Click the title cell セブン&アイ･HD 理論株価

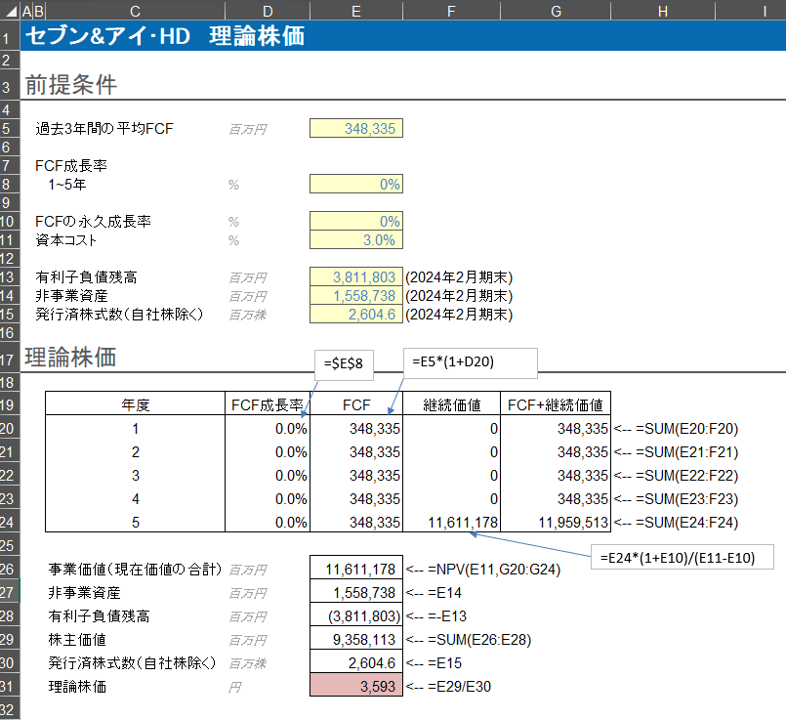click(x=165, y=36)
